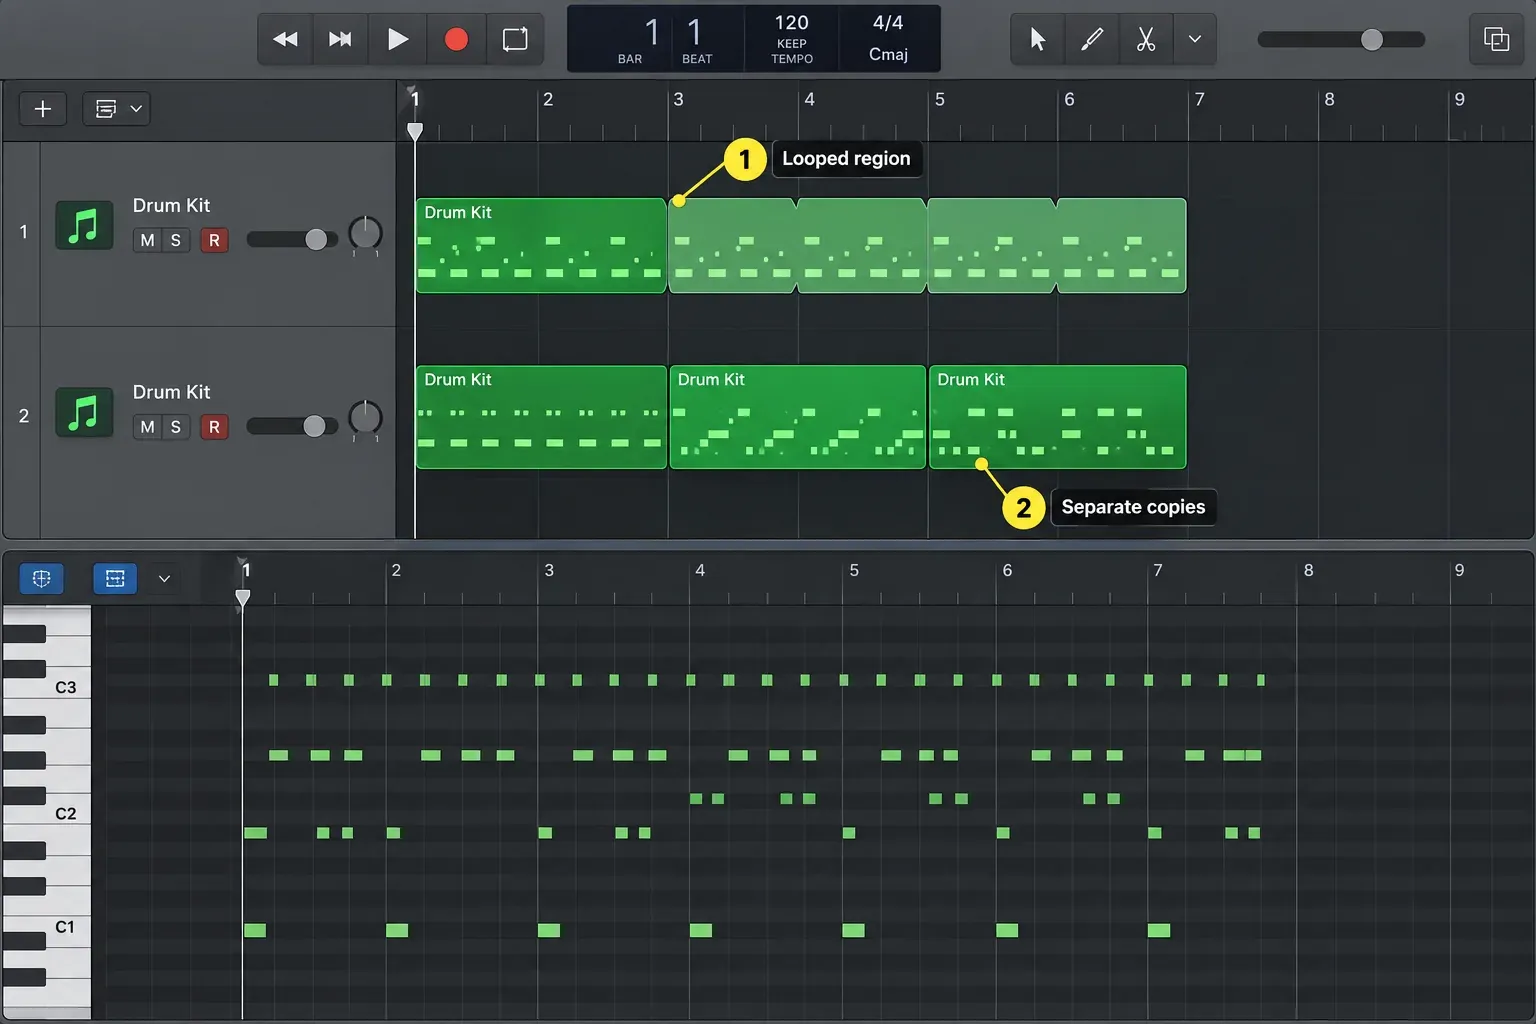Select the third Drum Kit region on track 2
The height and width of the screenshot is (1024, 1536).
[x=1058, y=417]
